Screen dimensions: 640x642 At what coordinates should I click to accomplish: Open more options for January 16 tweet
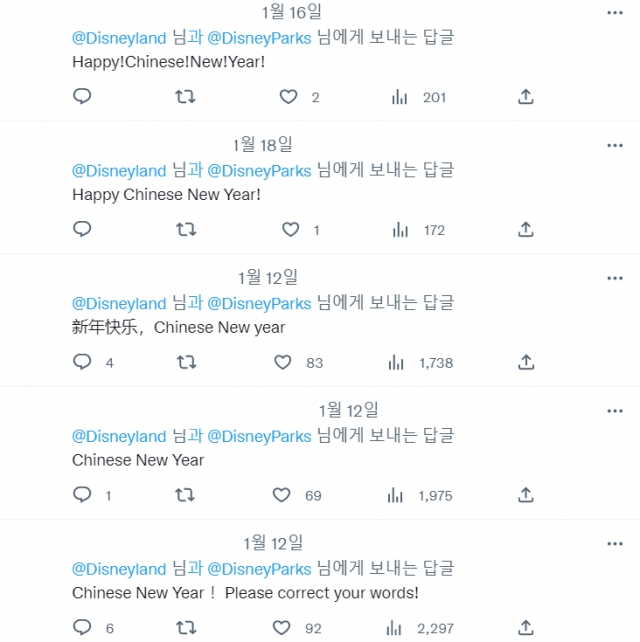click(x=615, y=13)
